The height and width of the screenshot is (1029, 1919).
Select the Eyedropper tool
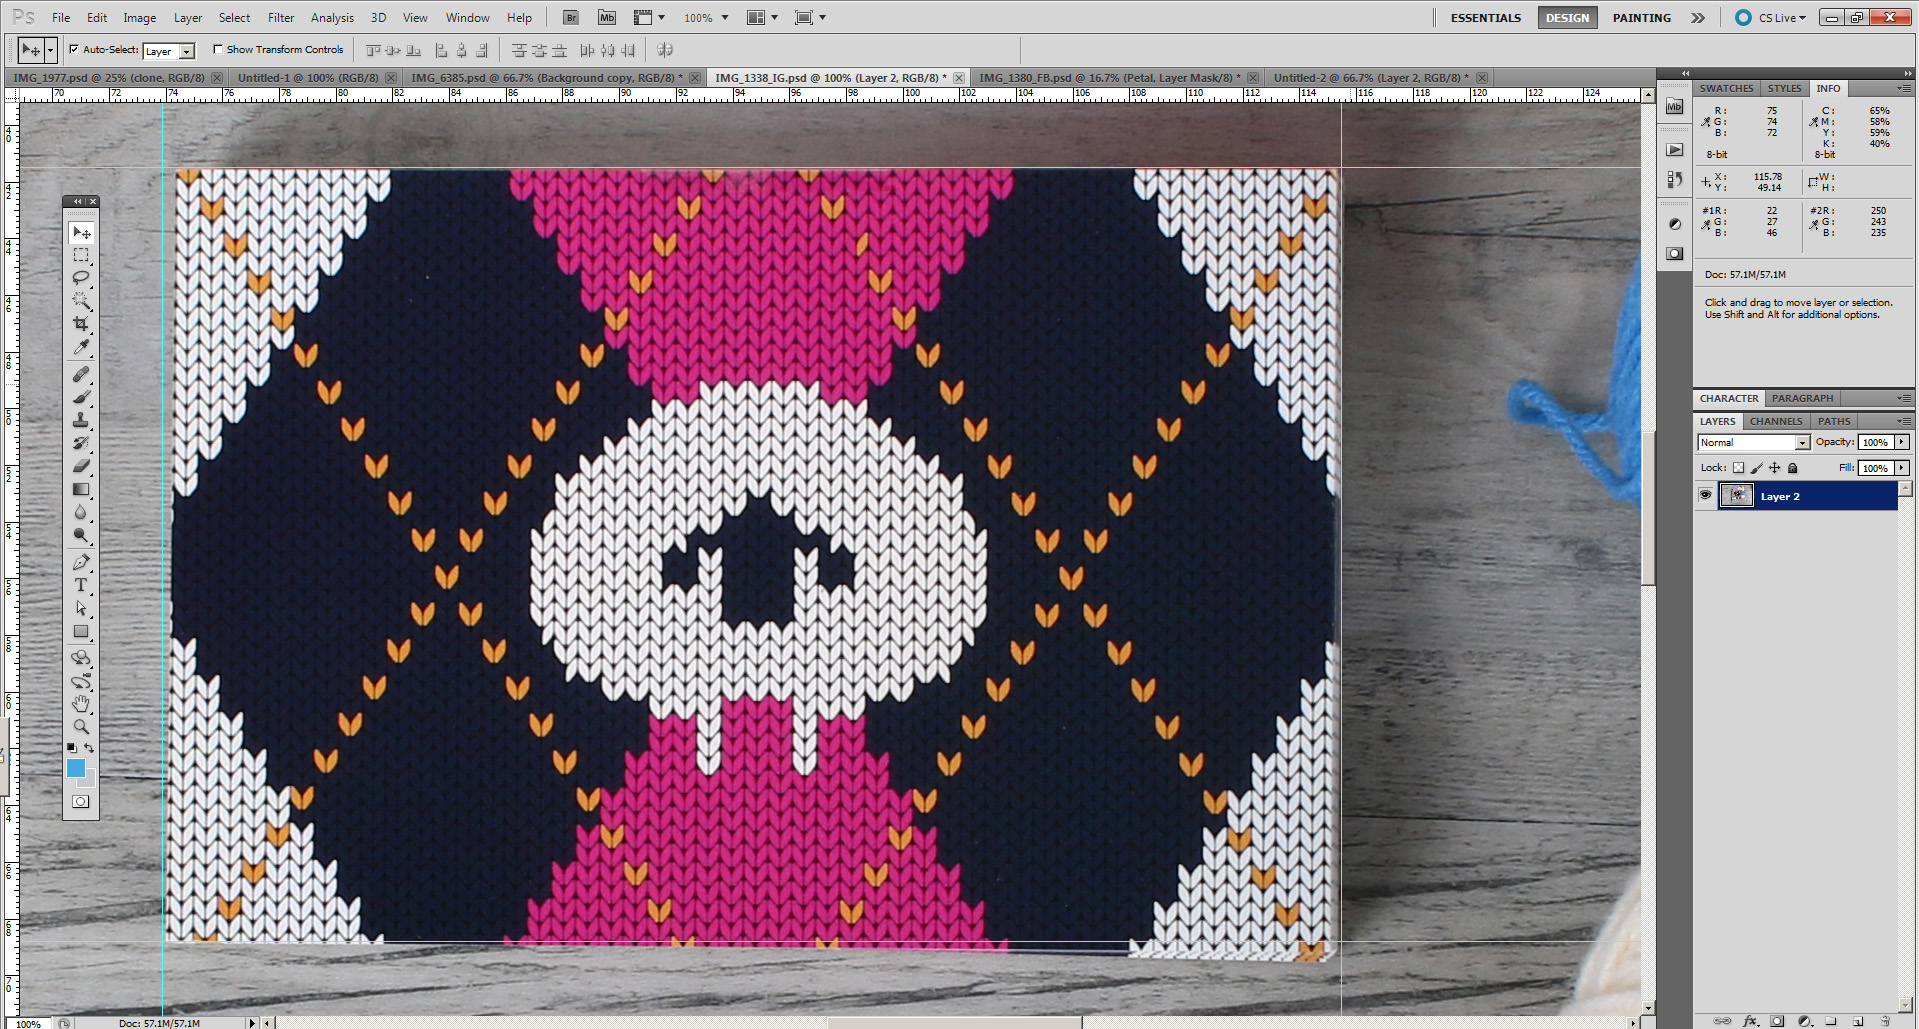pos(81,347)
